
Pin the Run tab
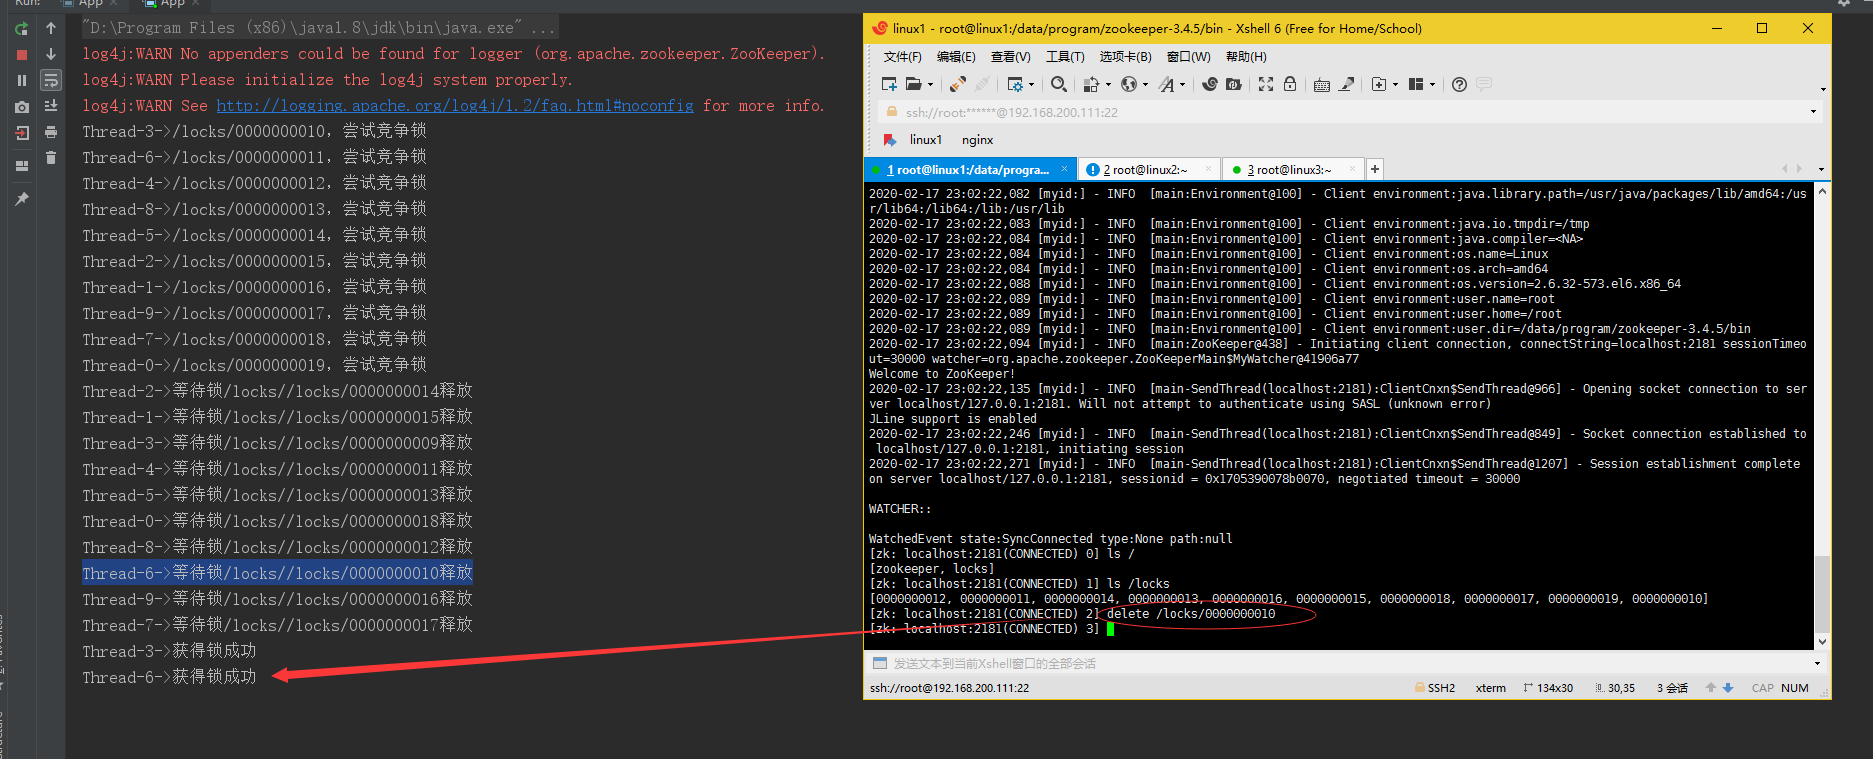[21, 199]
